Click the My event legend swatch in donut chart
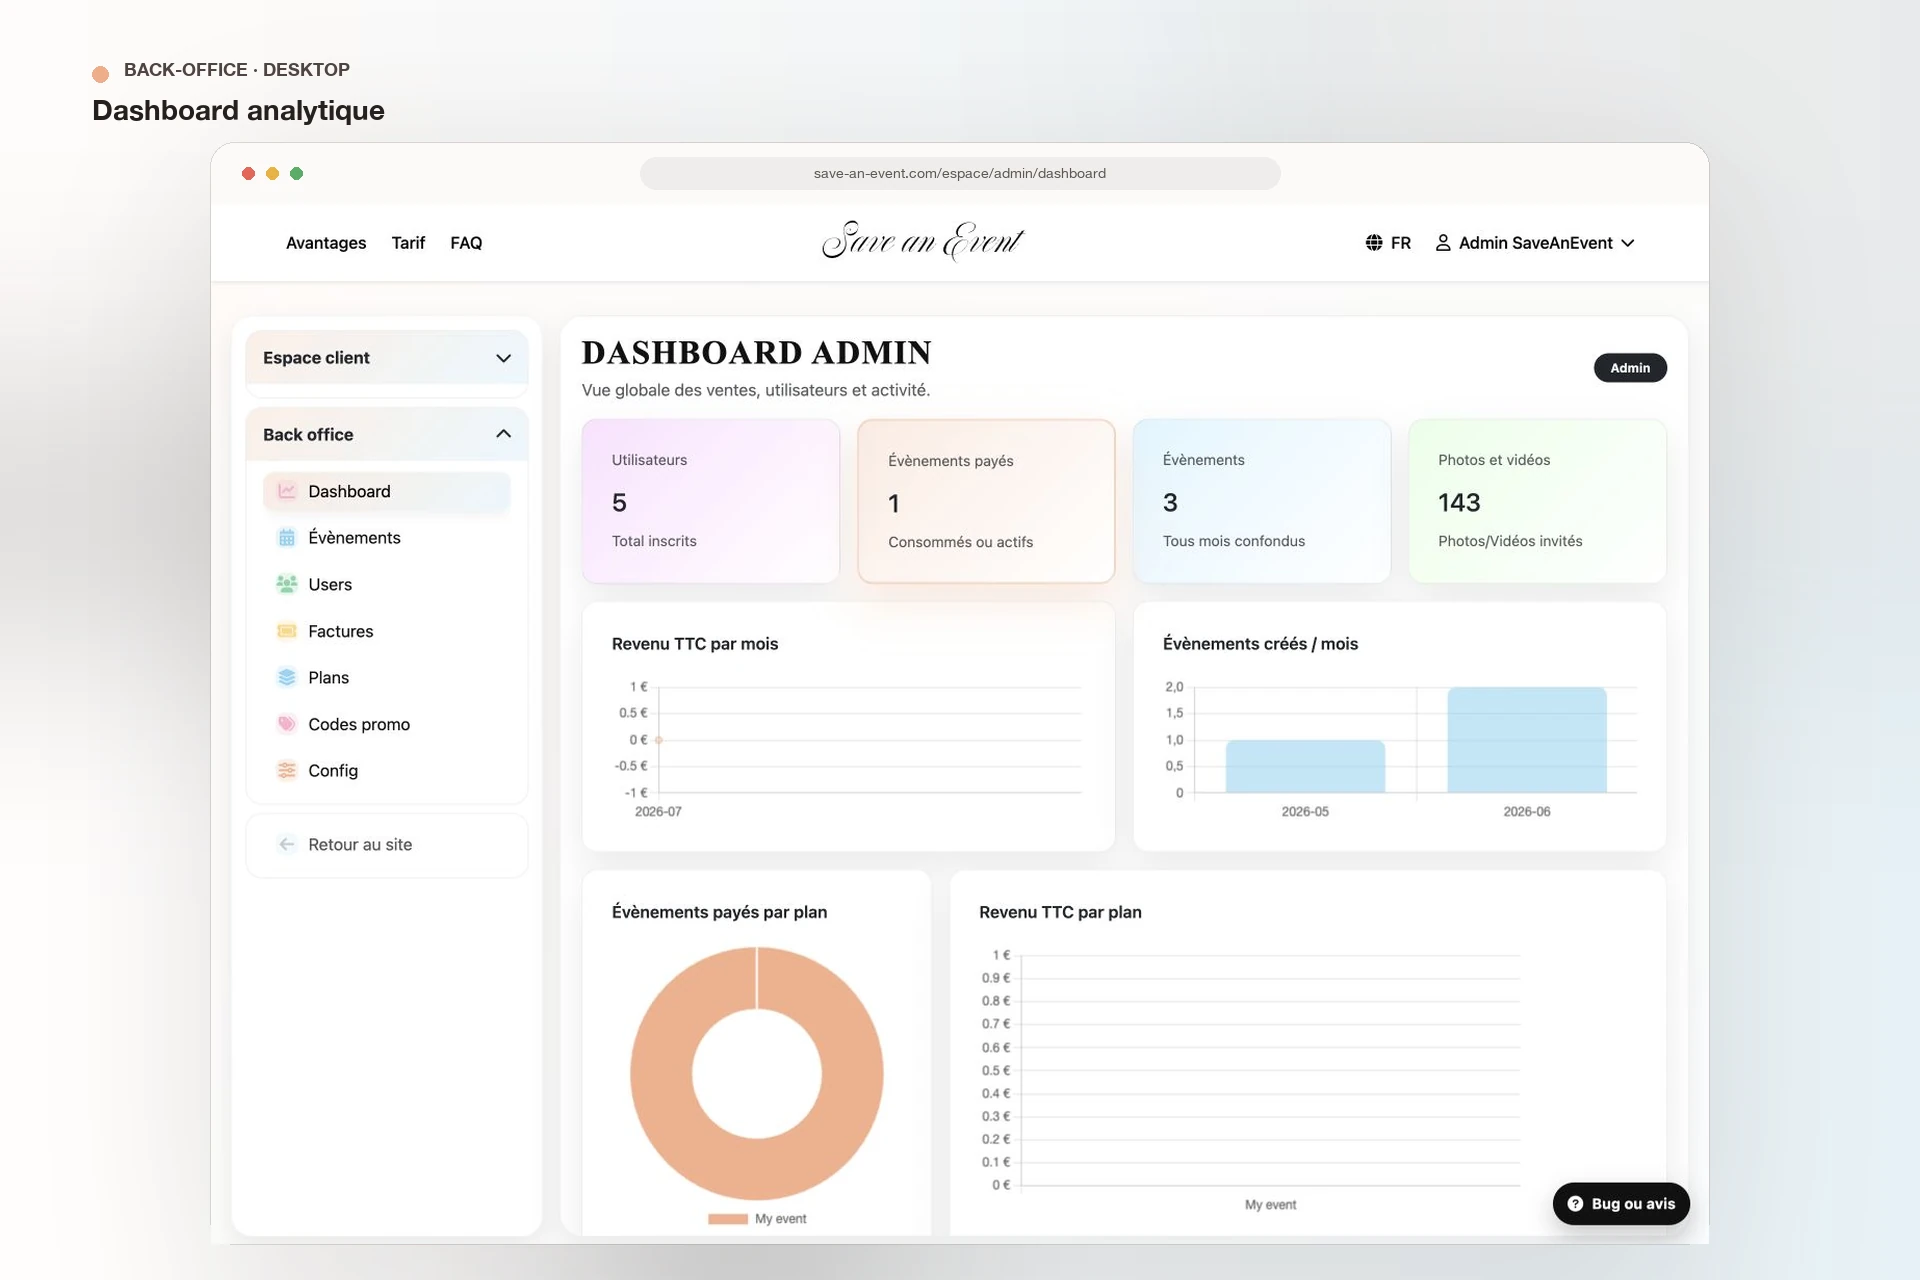 [728, 1219]
